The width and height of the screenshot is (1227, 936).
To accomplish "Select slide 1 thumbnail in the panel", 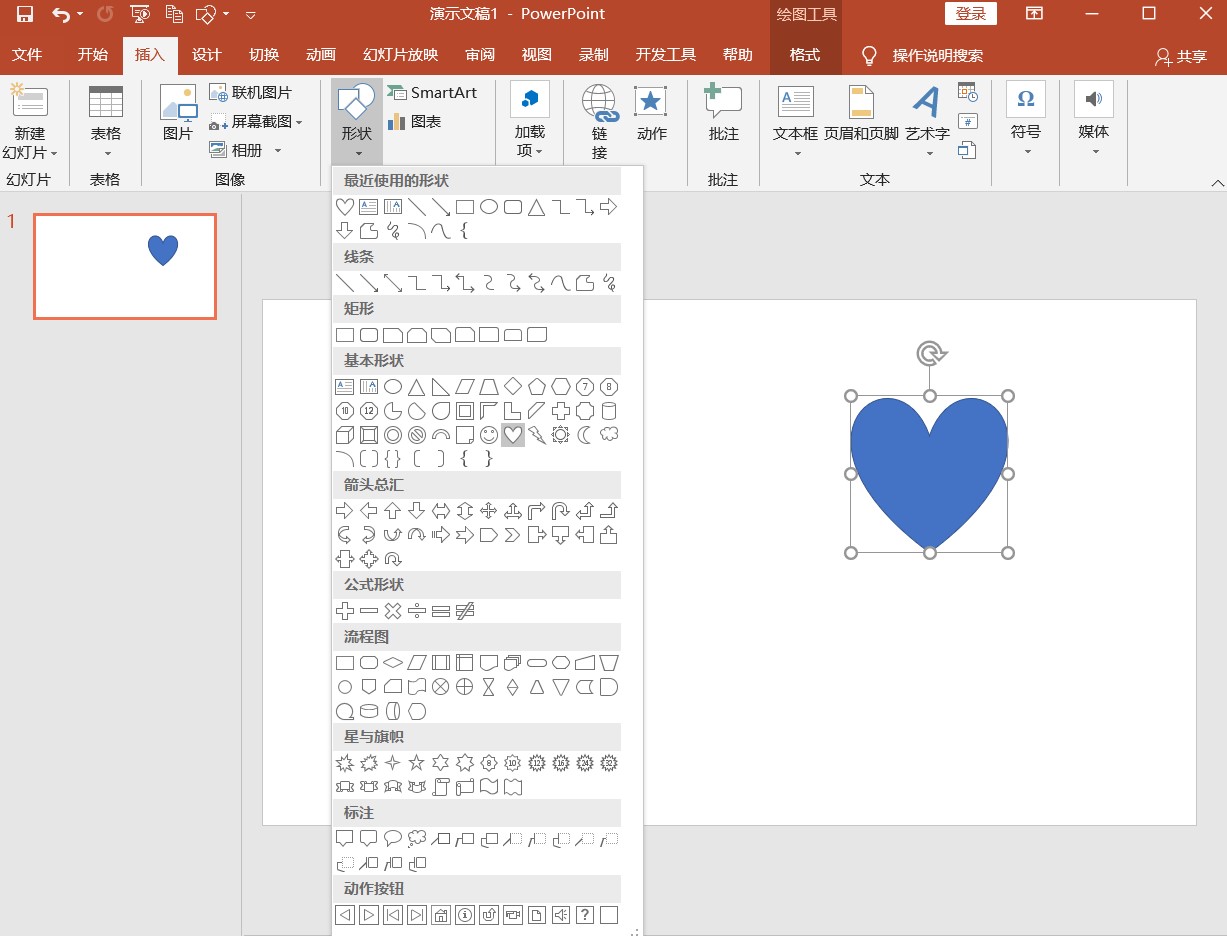I will click(125, 266).
